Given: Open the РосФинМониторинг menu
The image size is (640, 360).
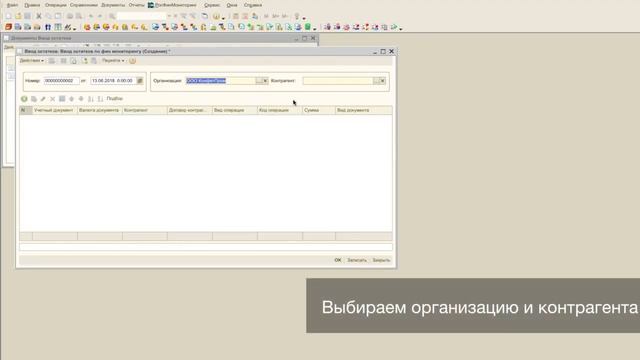Looking at the screenshot, I should click(172, 5).
